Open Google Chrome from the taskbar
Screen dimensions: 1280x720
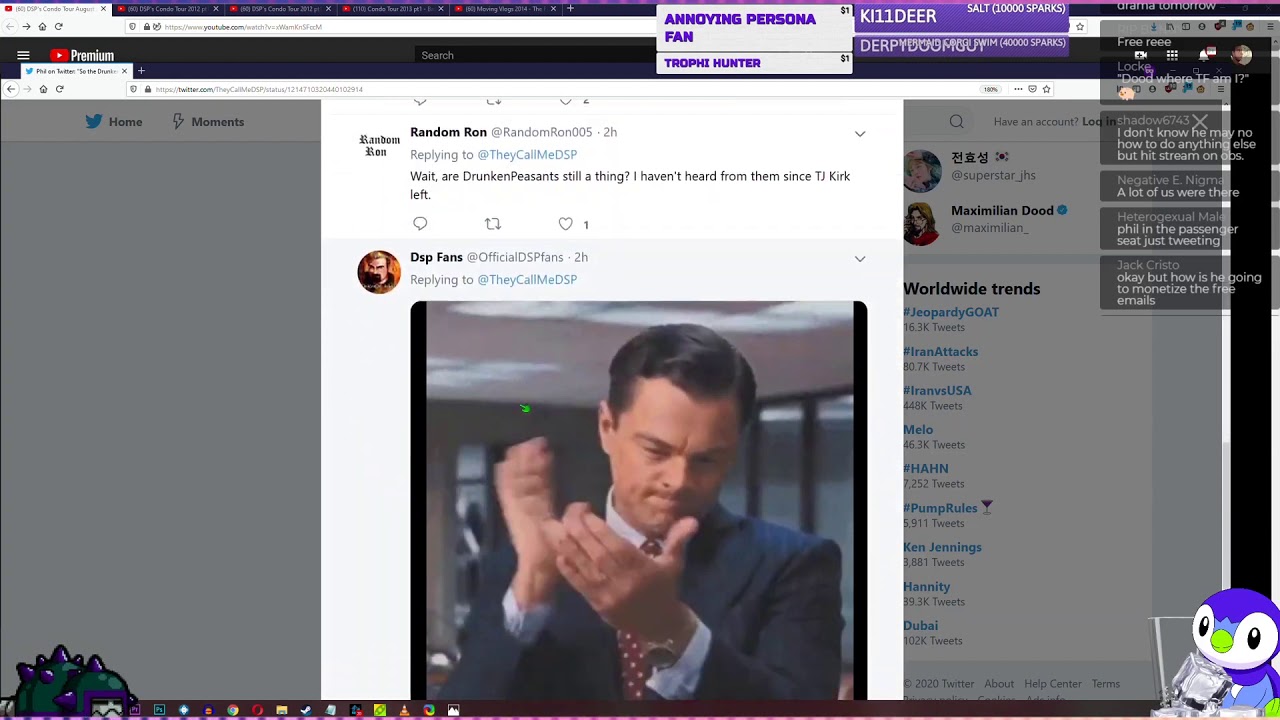tap(233, 710)
